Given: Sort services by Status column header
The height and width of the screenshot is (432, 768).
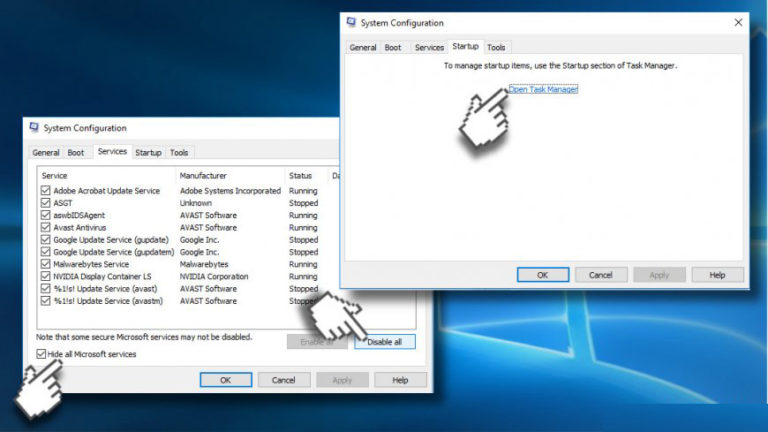Looking at the screenshot, I should [301, 176].
